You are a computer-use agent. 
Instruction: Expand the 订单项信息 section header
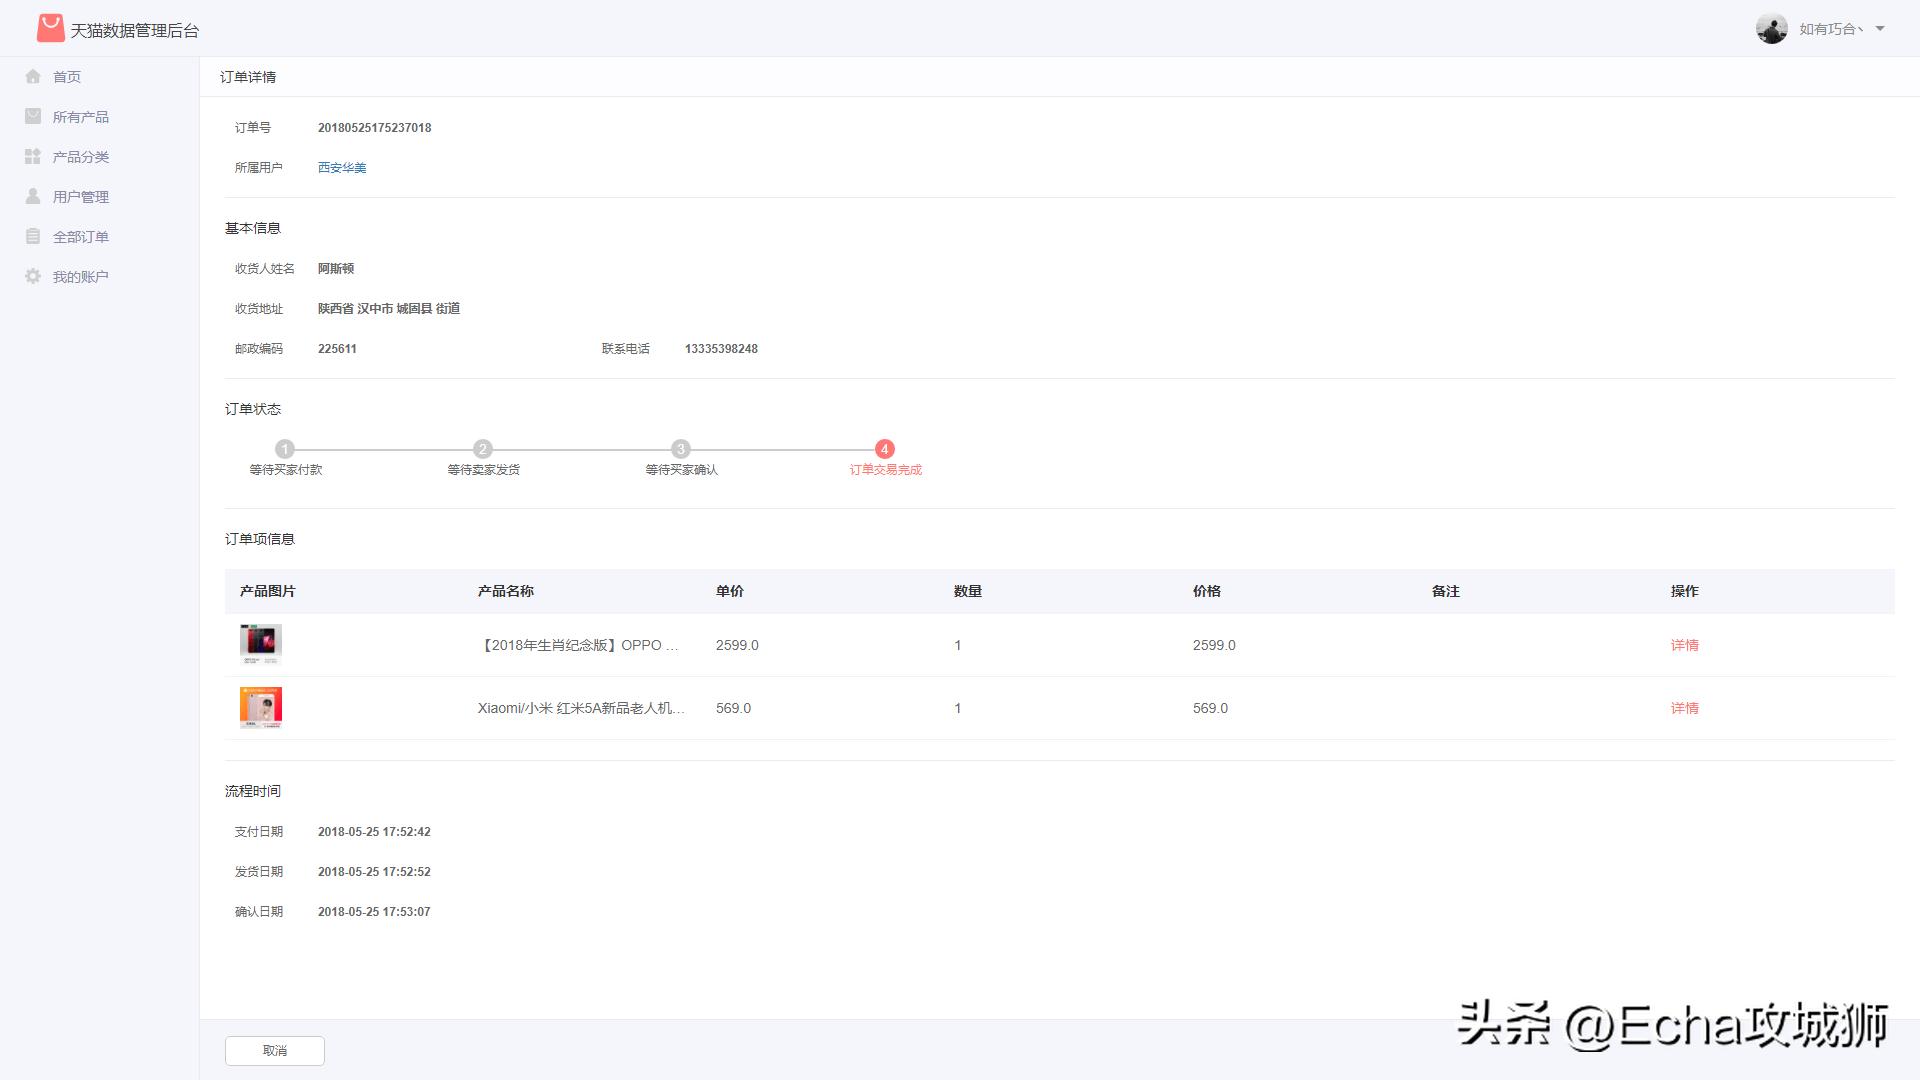pos(260,539)
